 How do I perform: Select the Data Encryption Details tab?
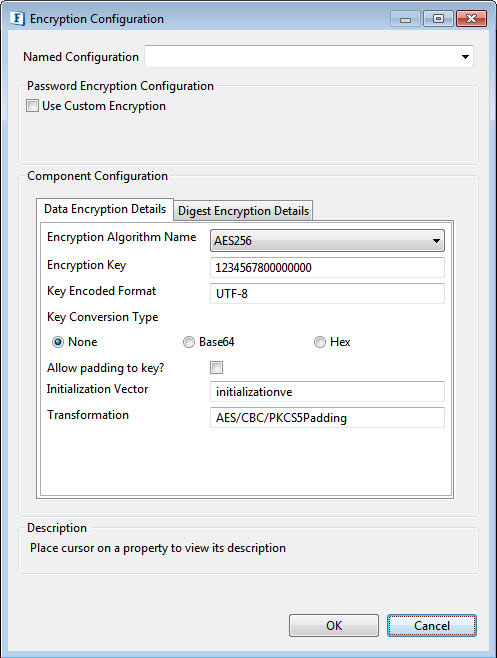click(x=105, y=209)
